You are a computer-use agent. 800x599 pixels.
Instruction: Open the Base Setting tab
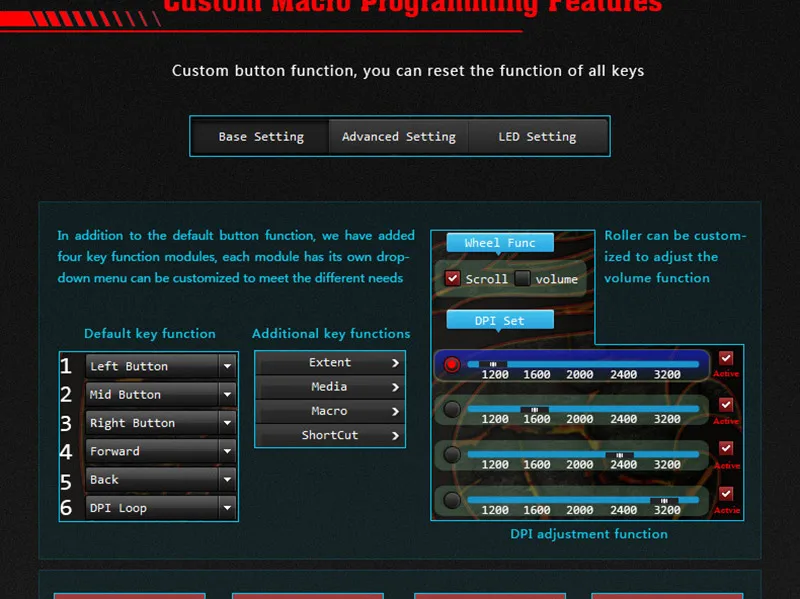click(x=261, y=137)
